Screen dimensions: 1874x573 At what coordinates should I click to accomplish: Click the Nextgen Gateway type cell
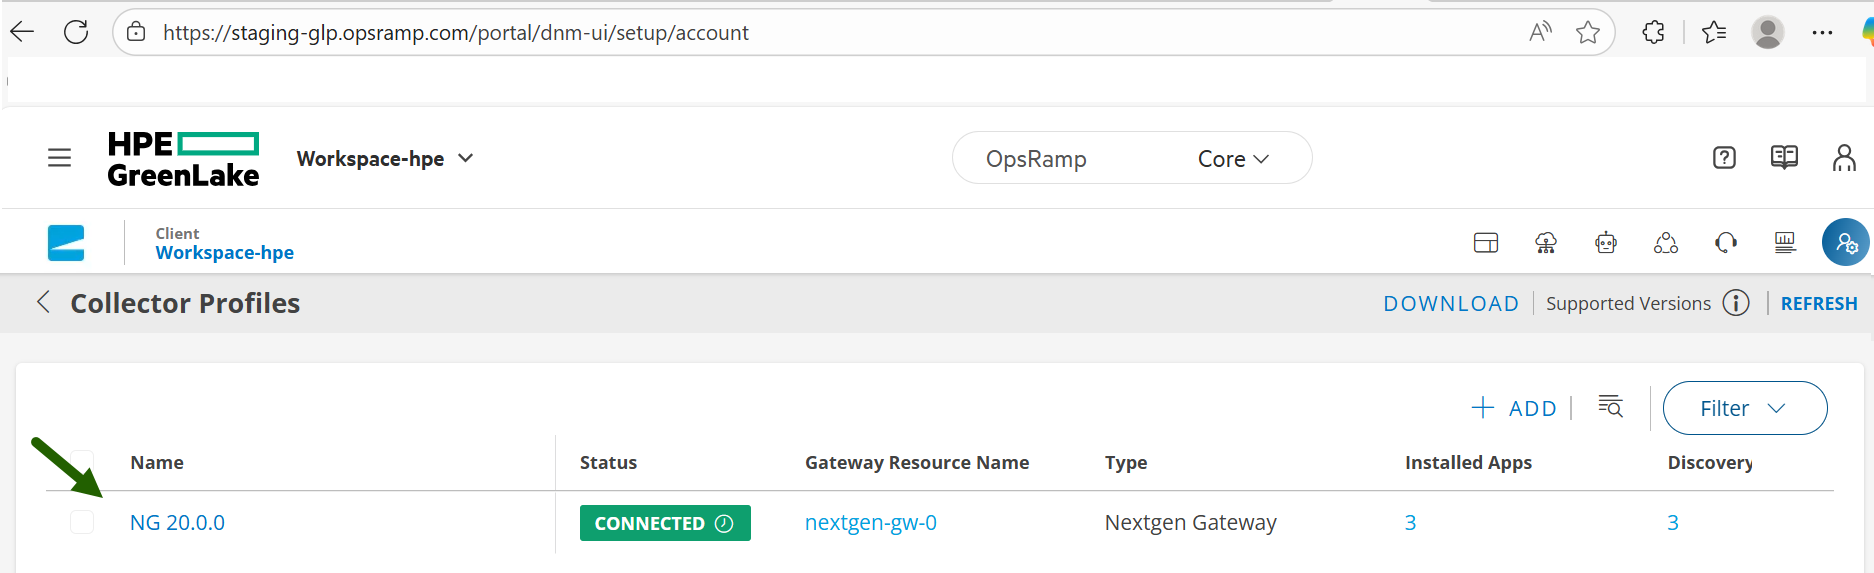(x=1190, y=523)
